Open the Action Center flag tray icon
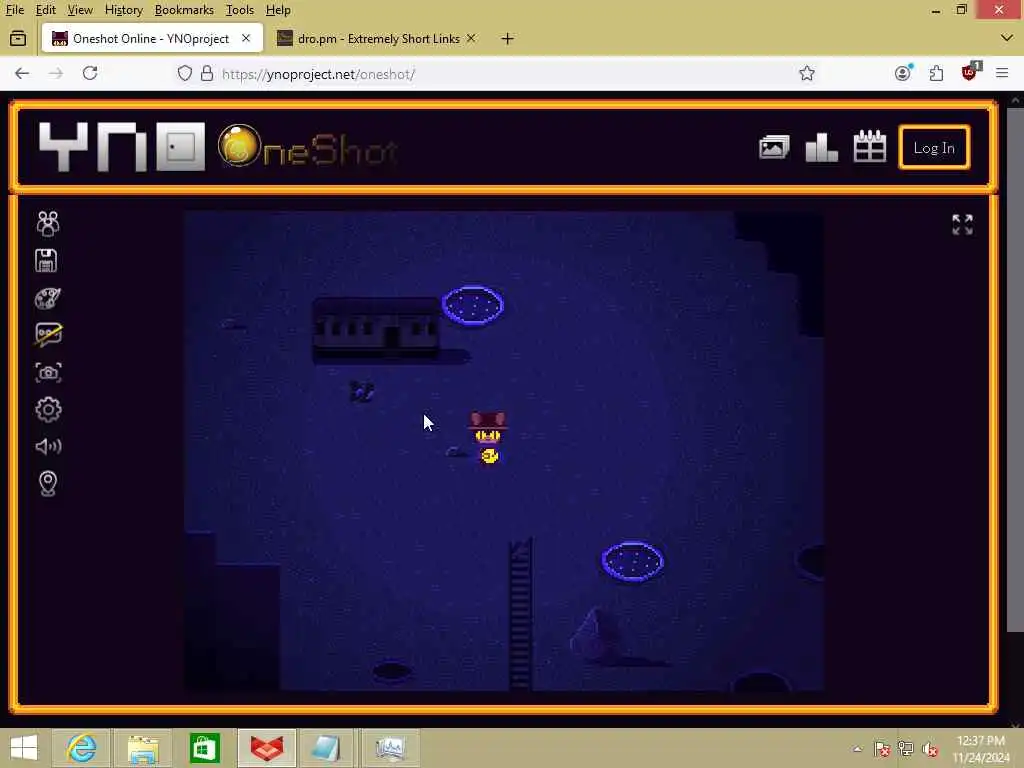The width and height of the screenshot is (1024, 768). click(x=882, y=749)
